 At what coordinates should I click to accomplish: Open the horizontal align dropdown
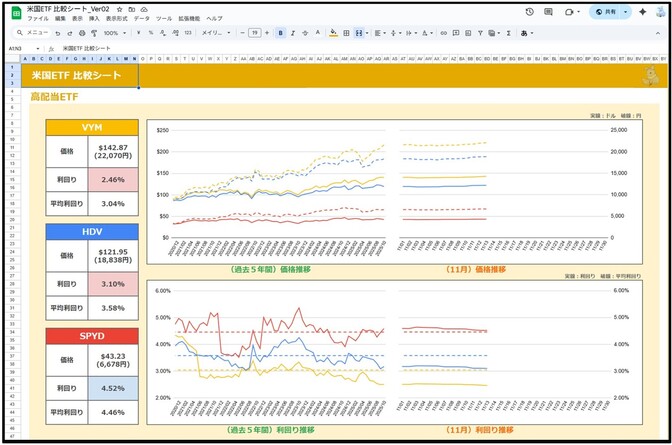[380, 33]
